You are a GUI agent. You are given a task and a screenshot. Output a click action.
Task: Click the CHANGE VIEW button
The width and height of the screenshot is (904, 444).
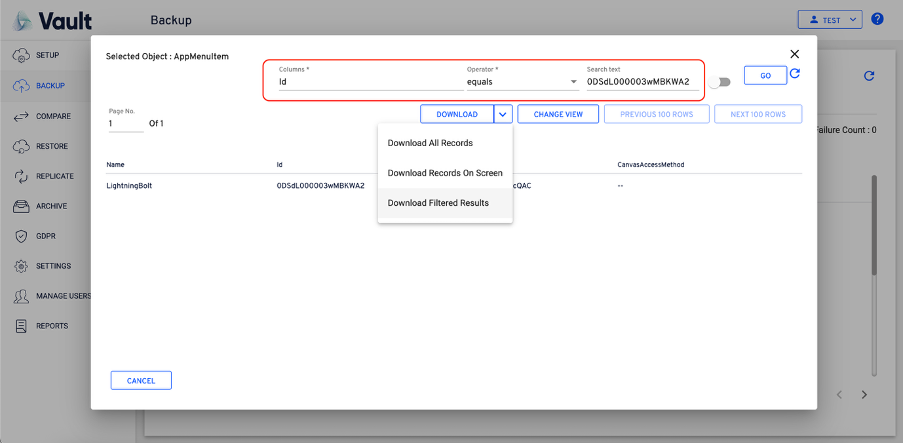coord(558,114)
